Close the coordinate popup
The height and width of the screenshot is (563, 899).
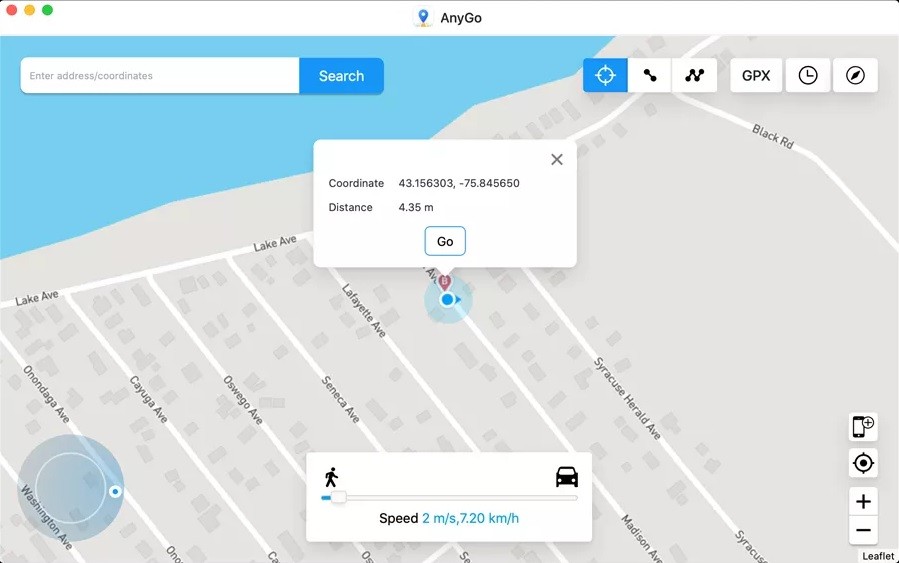tap(557, 159)
